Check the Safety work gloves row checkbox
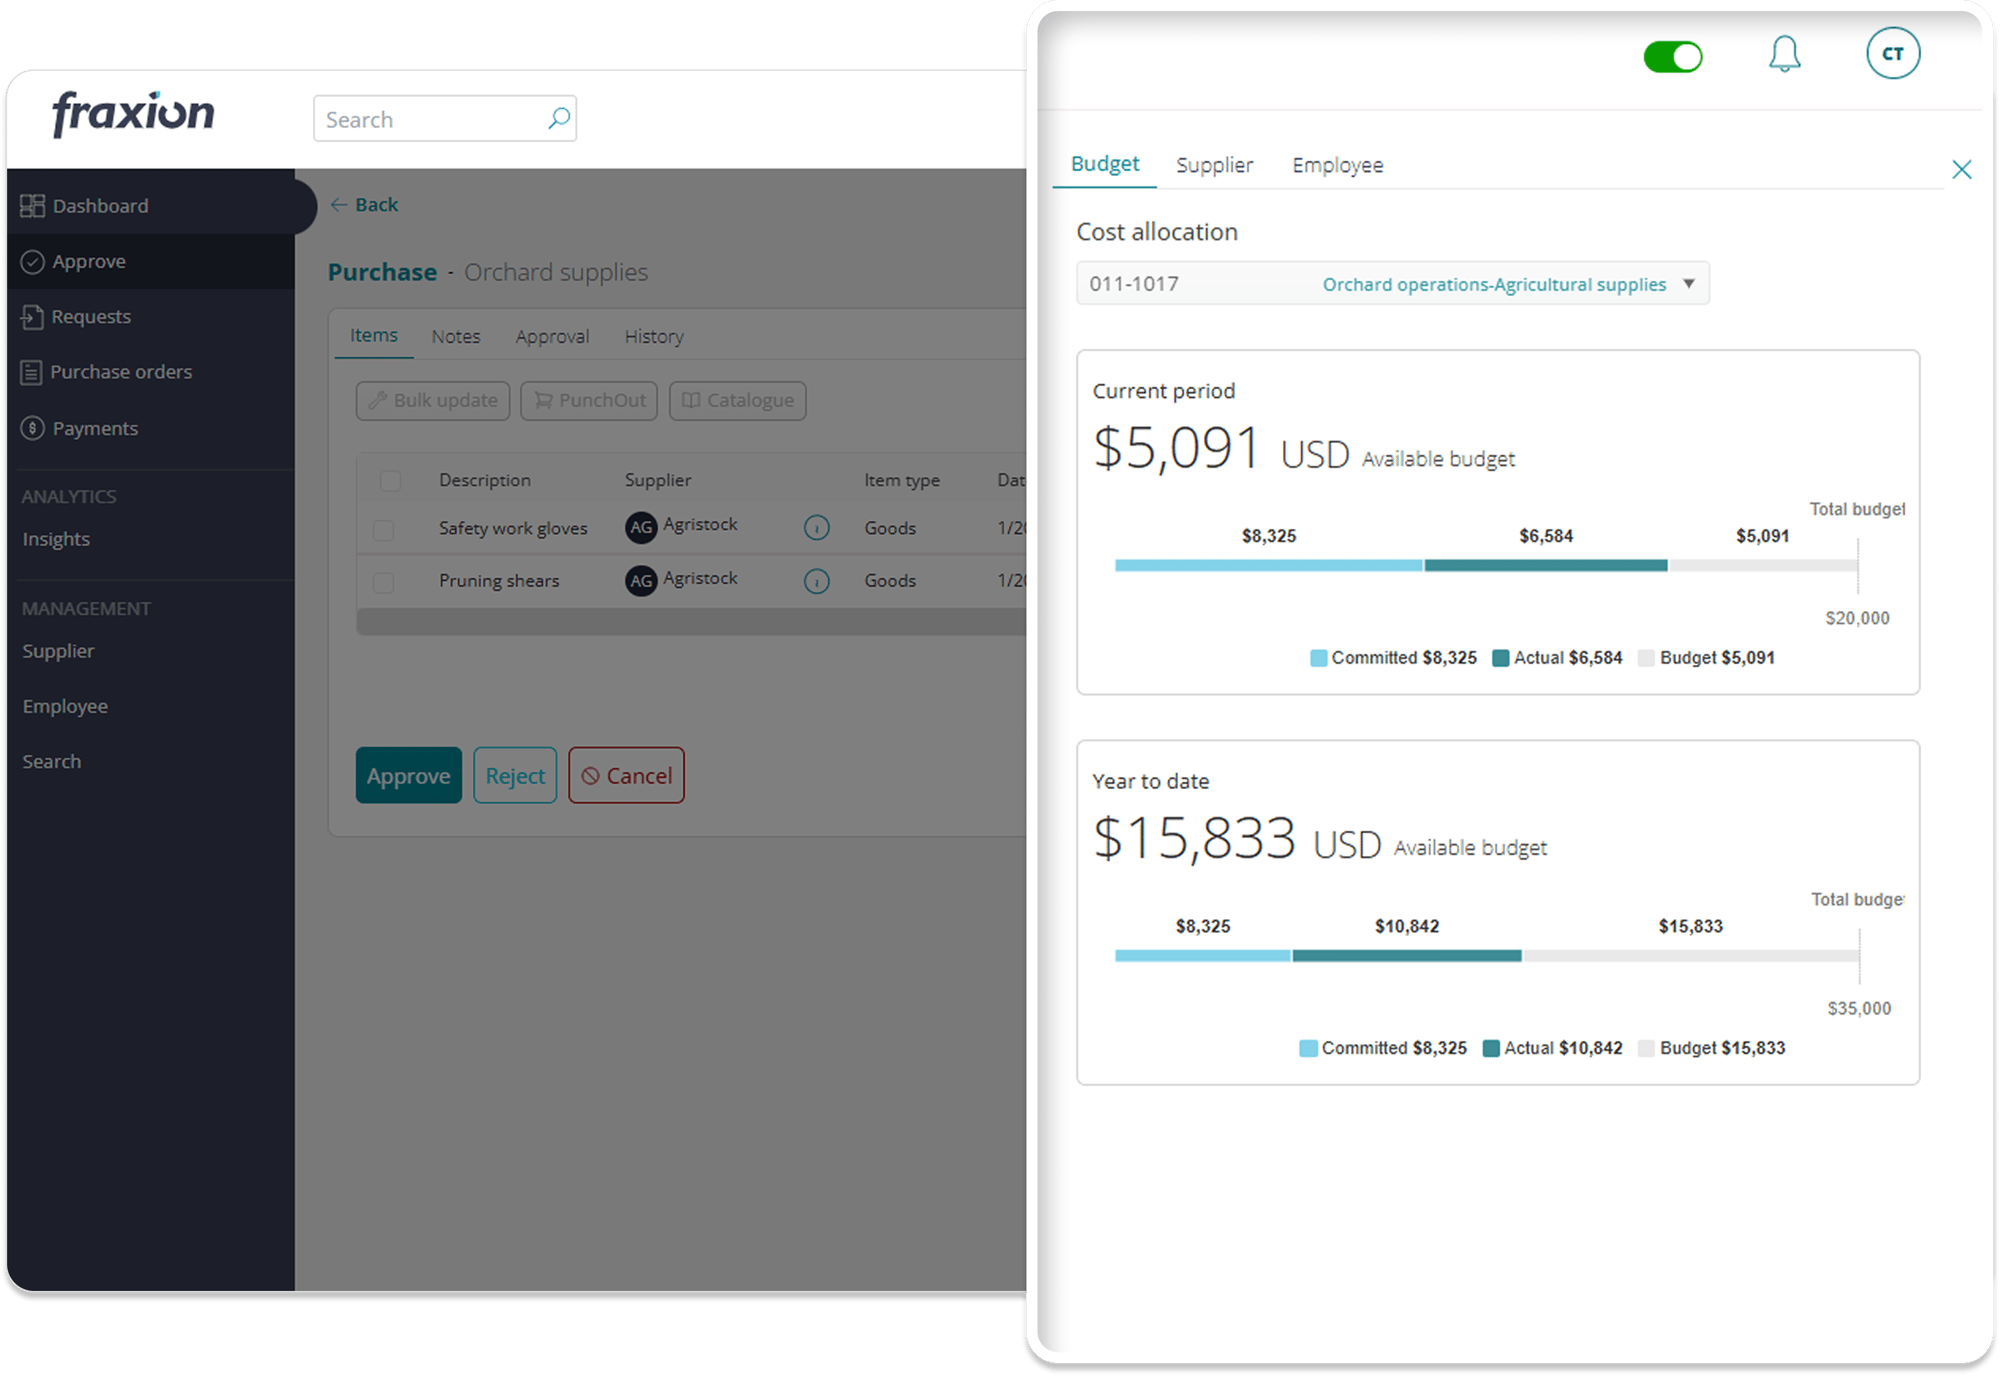The image size is (2000, 1376). [386, 528]
